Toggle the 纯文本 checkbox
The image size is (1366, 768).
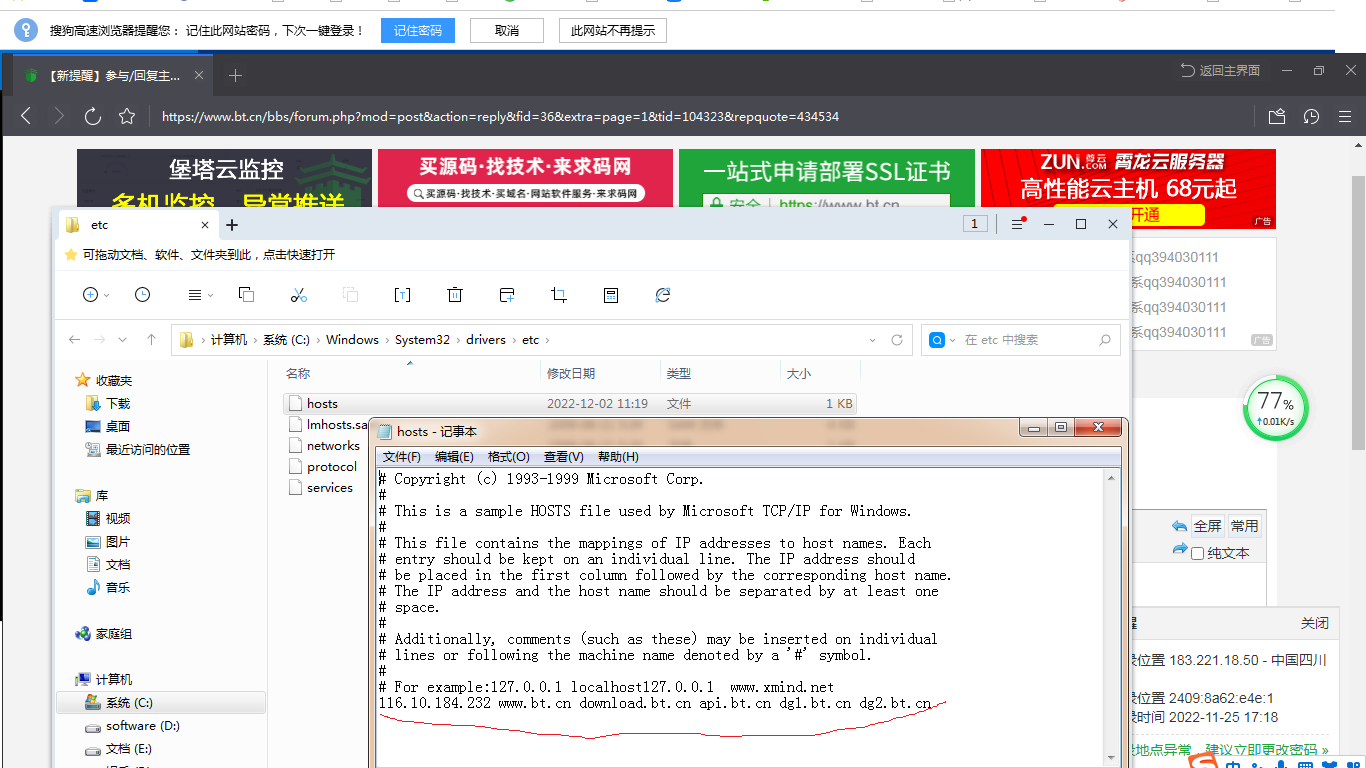pos(1197,553)
